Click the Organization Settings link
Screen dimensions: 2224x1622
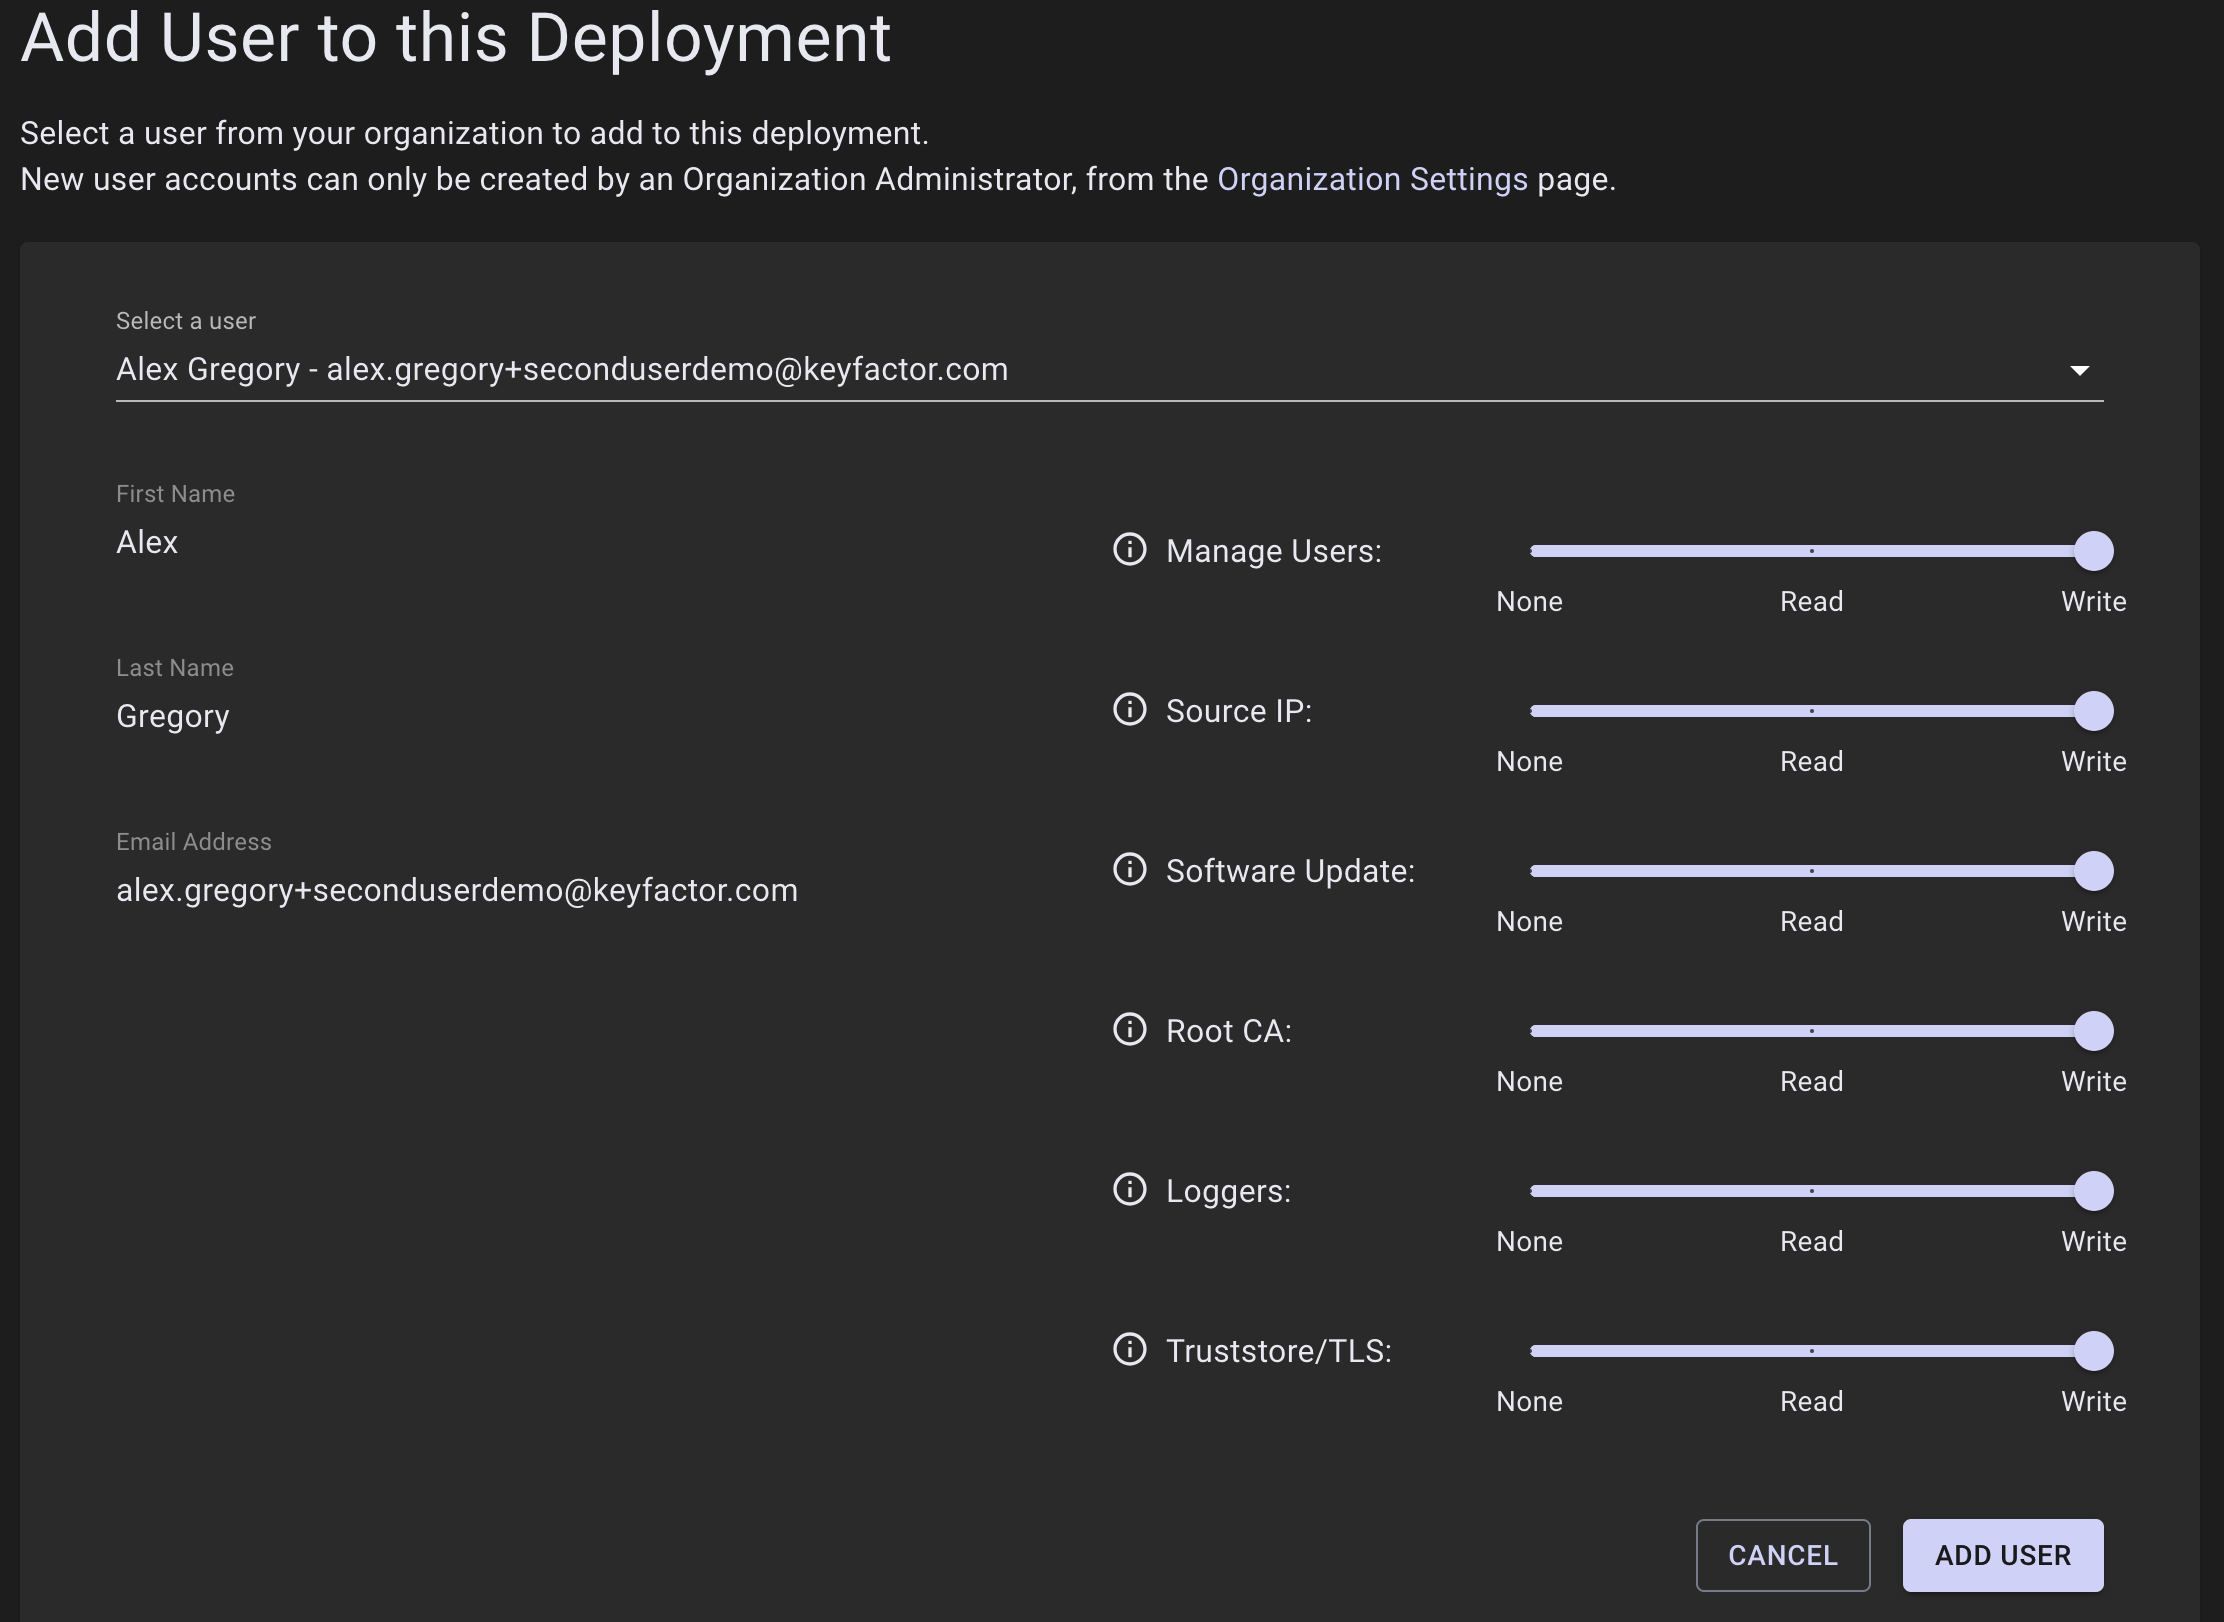click(1372, 179)
